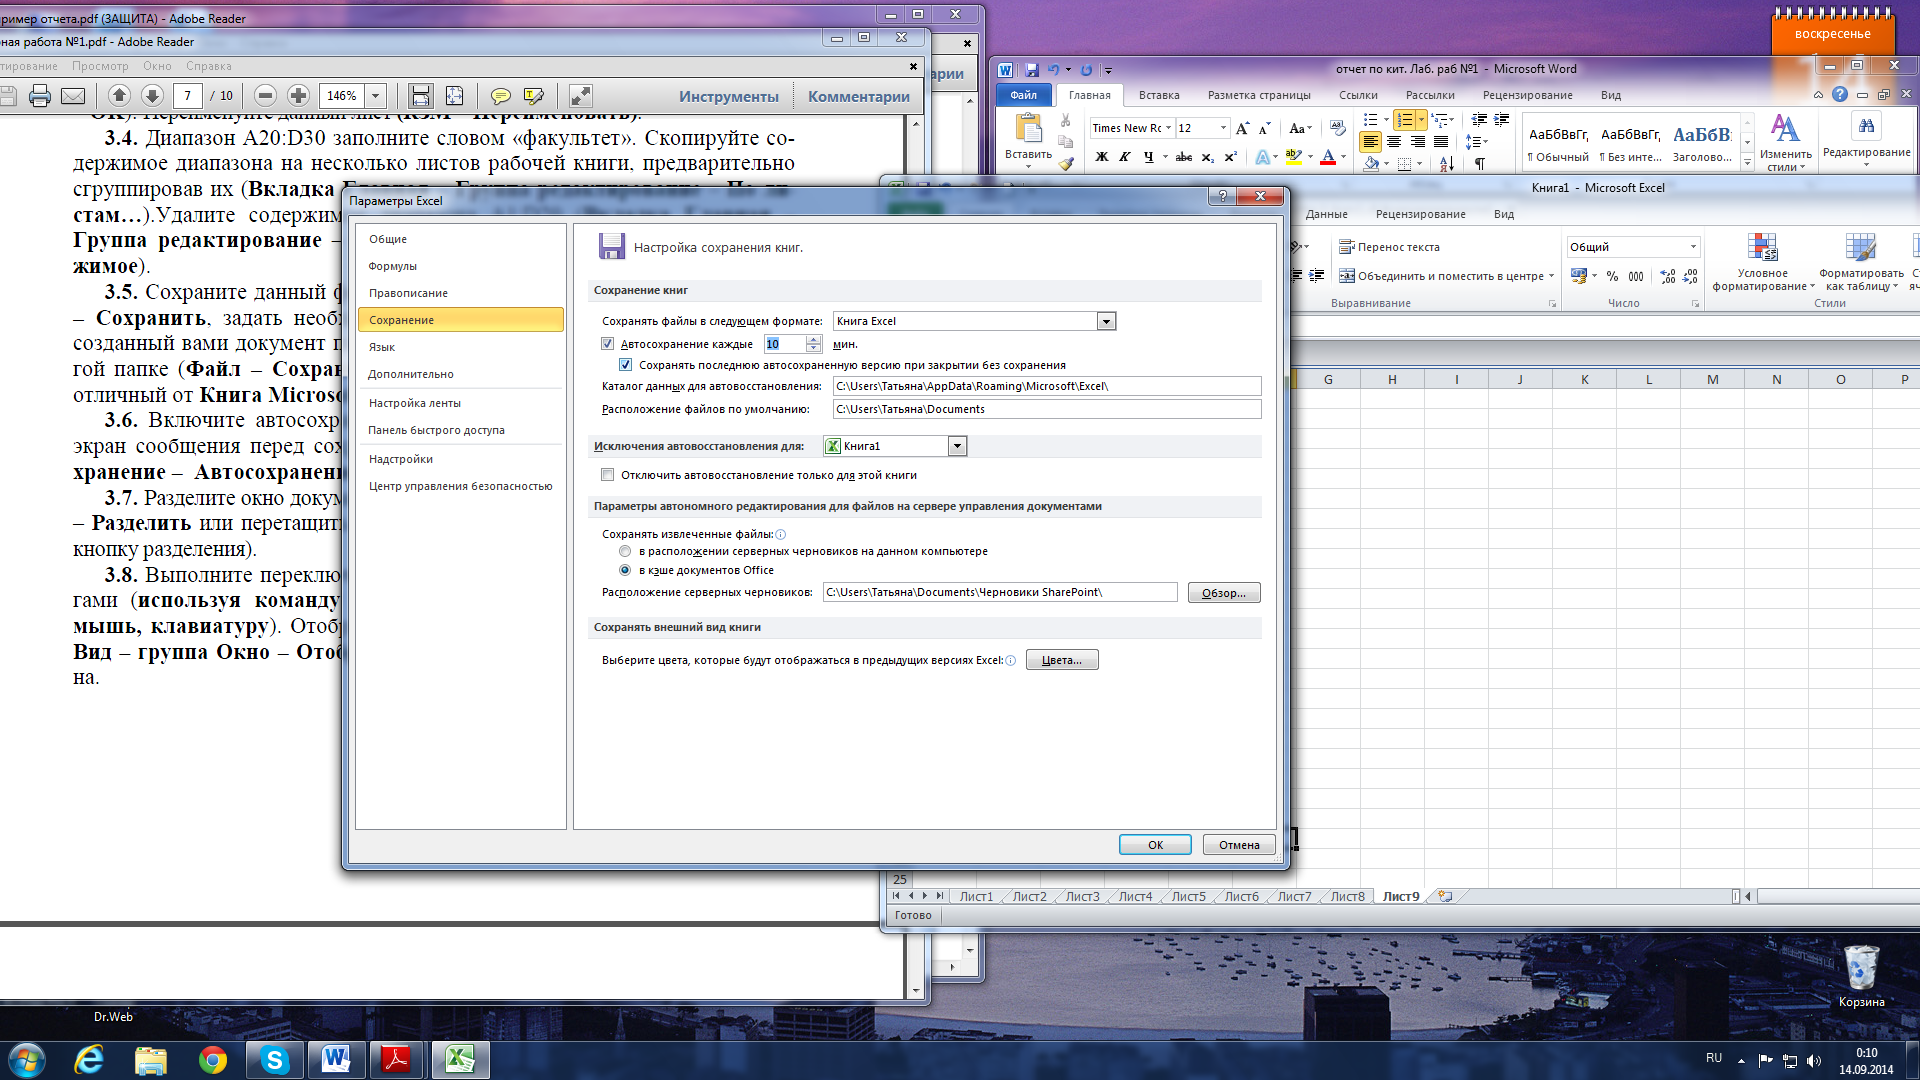Open the save file format dropdown
The width and height of the screenshot is (1920, 1080).
pos(1106,321)
